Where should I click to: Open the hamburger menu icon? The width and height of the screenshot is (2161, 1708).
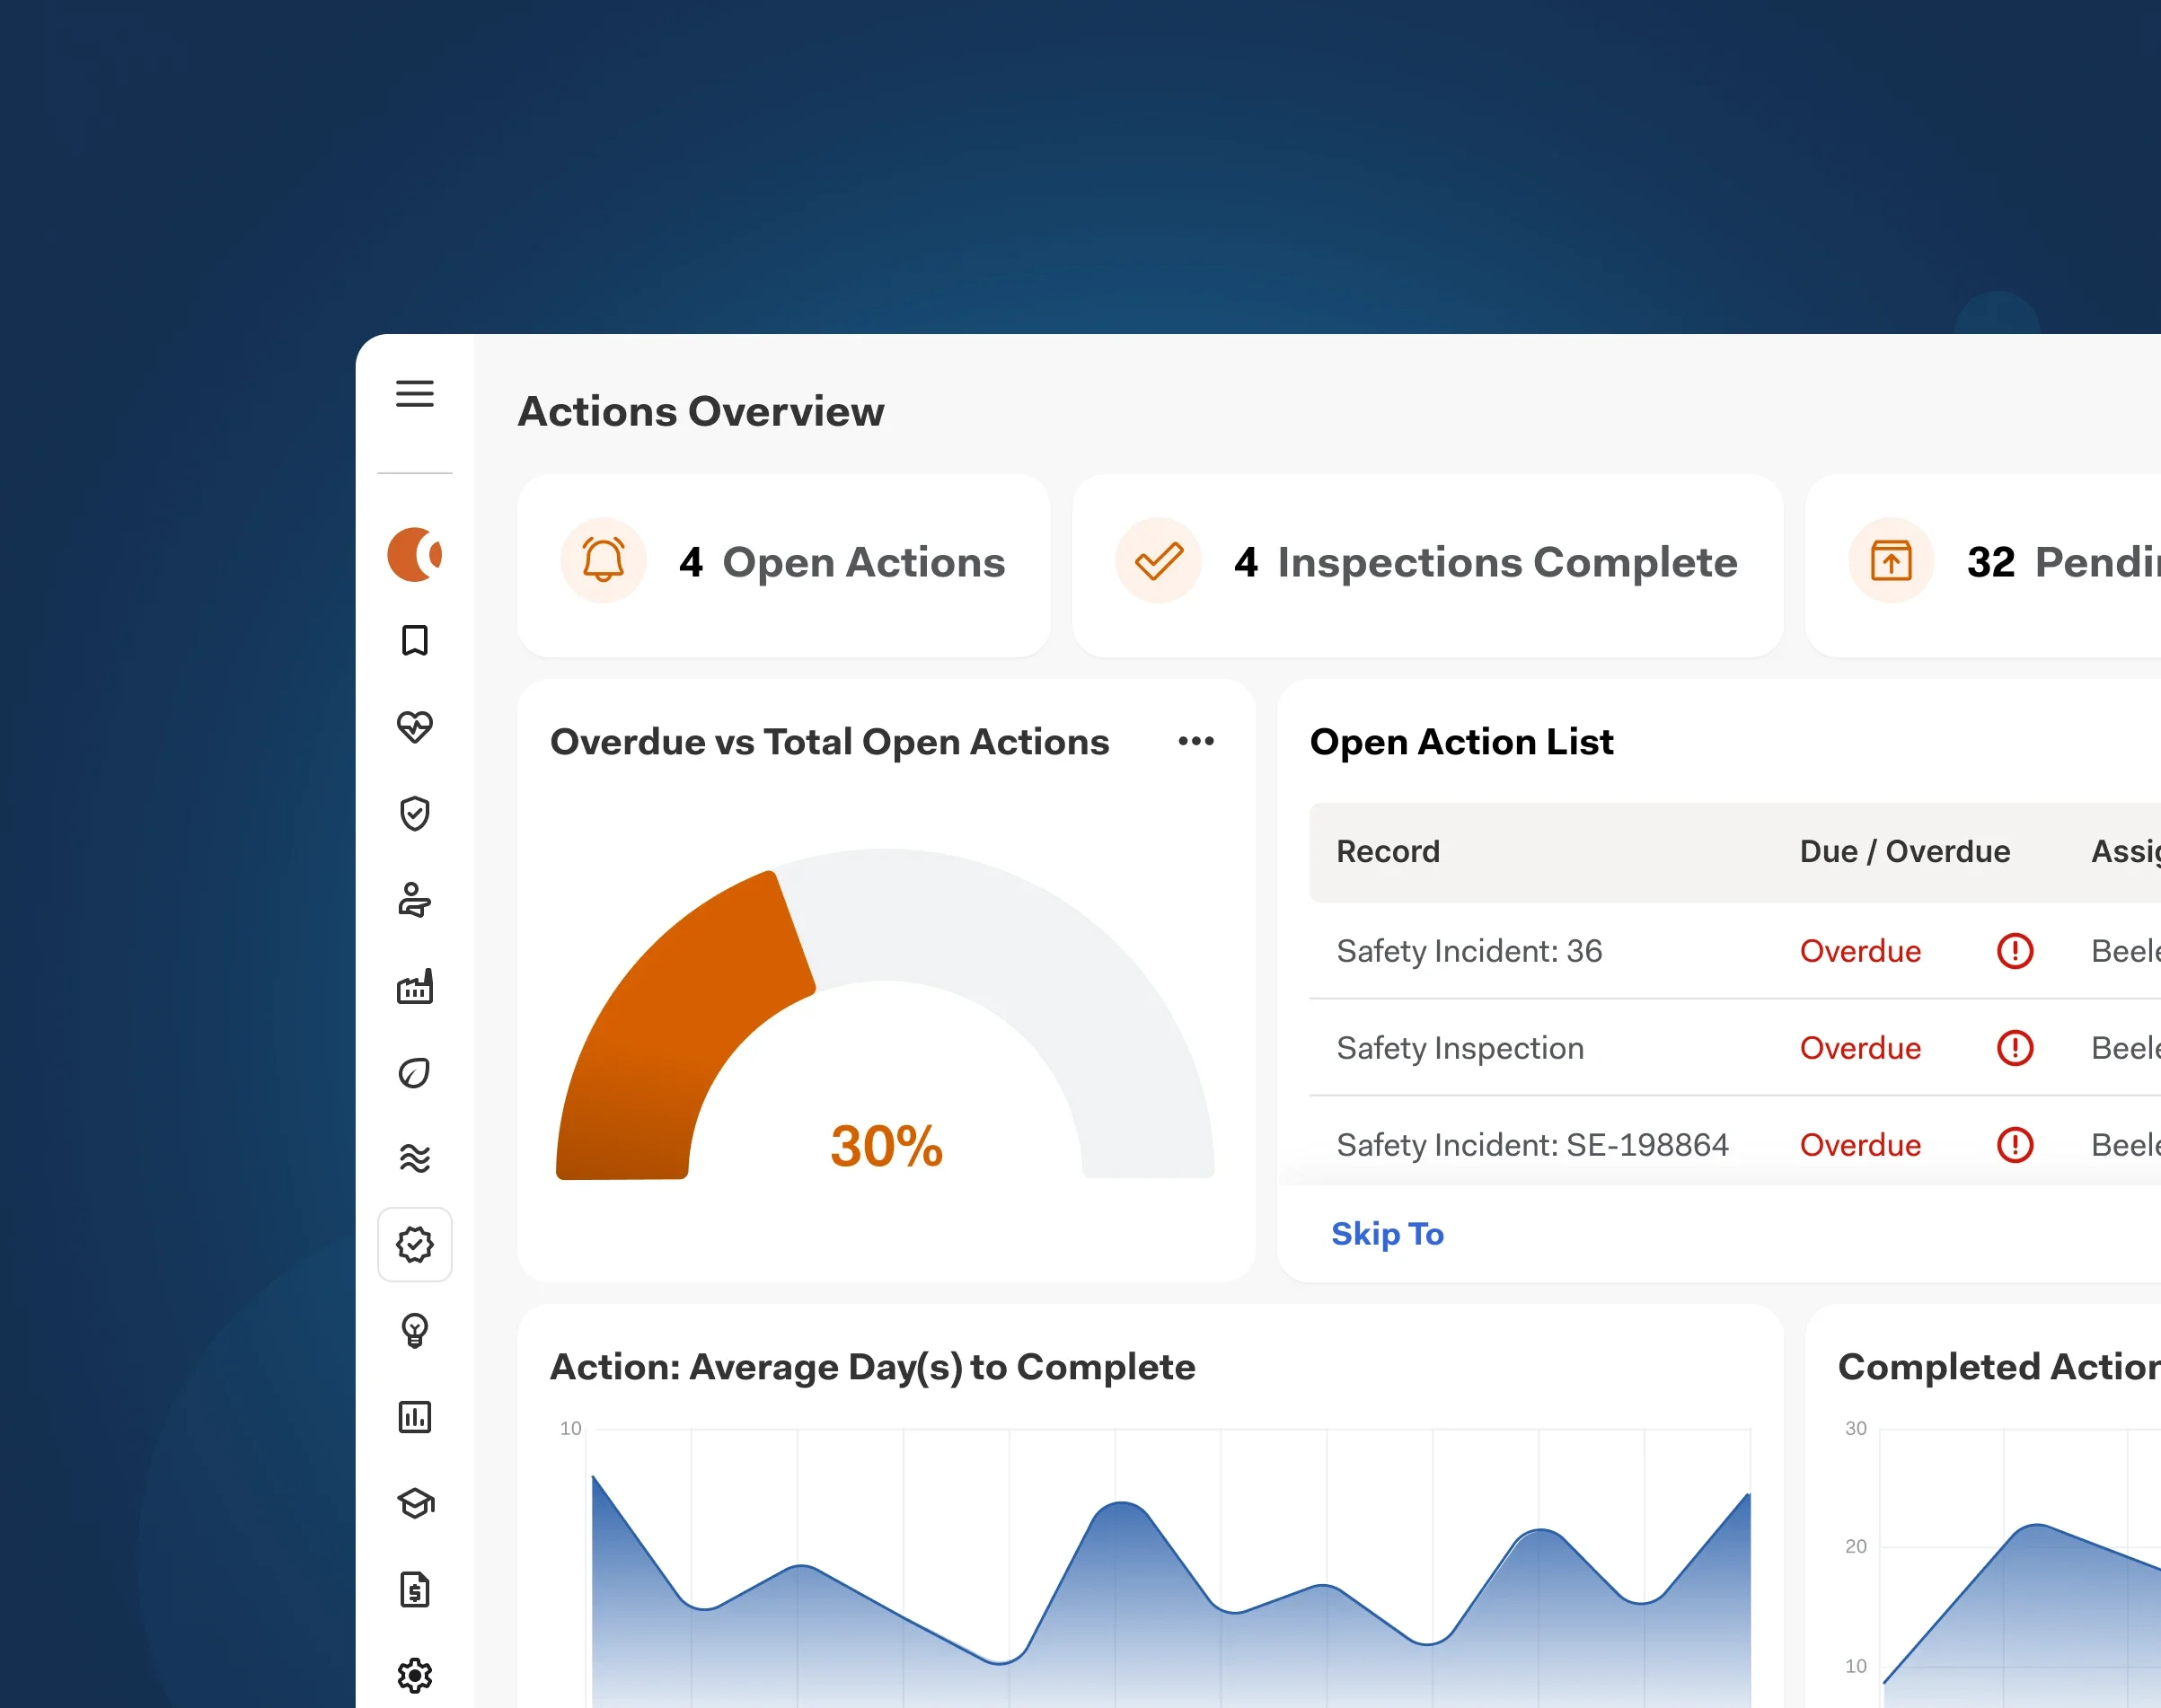coord(414,393)
